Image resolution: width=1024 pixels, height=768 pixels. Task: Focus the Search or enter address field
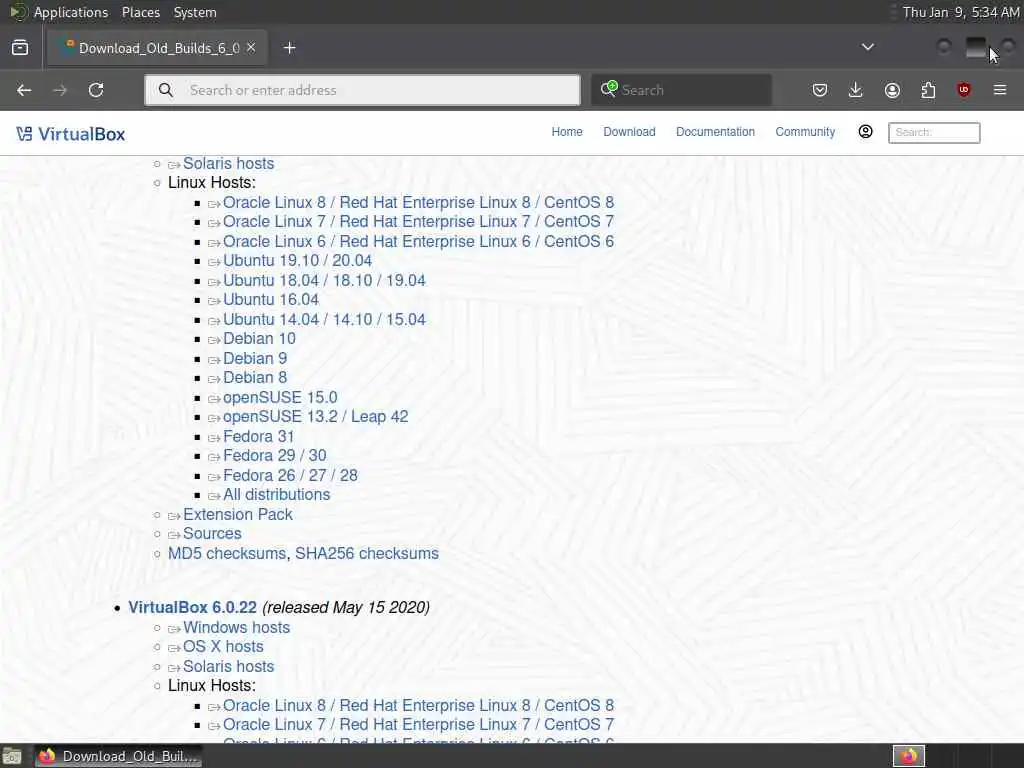click(x=362, y=90)
